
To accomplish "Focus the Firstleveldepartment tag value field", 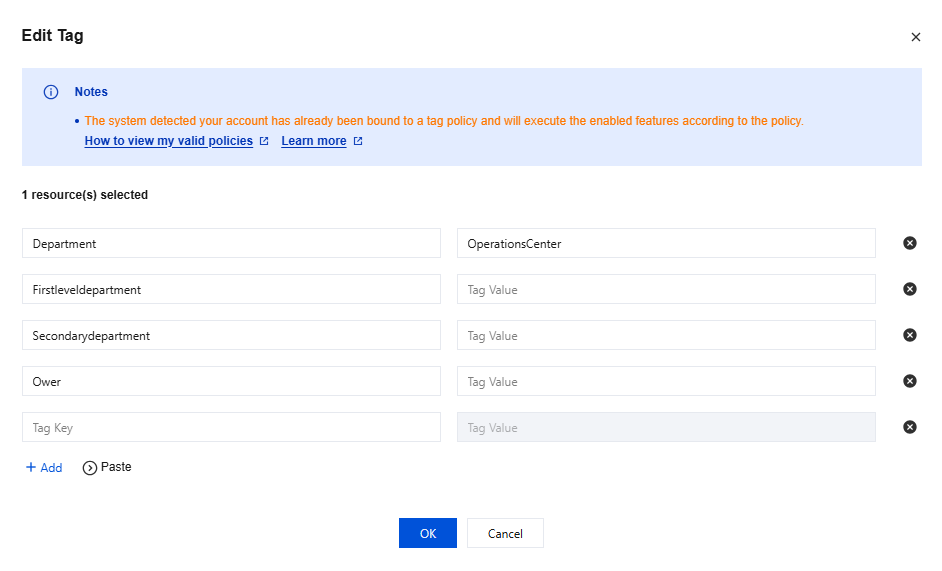I will [x=666, y=289].
